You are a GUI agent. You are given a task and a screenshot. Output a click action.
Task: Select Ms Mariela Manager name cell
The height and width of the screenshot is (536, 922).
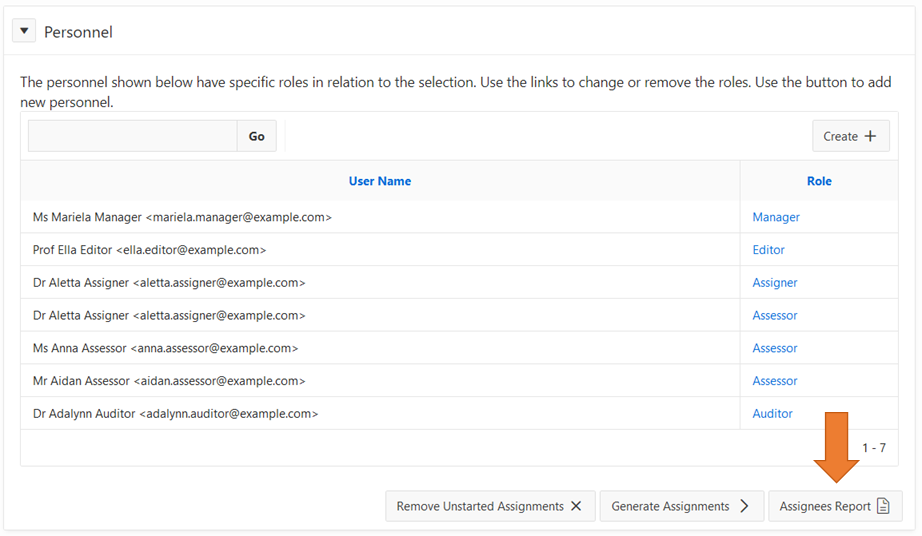(x=380, y=217)
